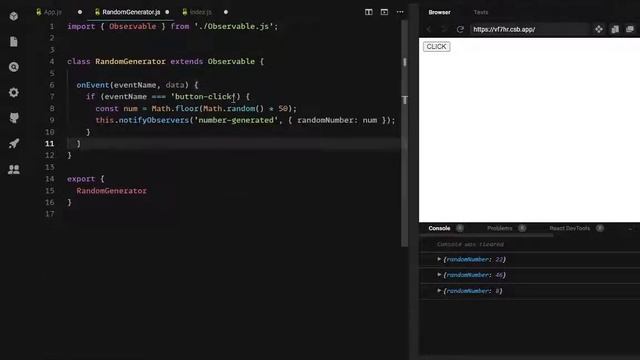Click the 'Console was cleared' message
This screenshot has width=640, height=360.
[470, 244]
